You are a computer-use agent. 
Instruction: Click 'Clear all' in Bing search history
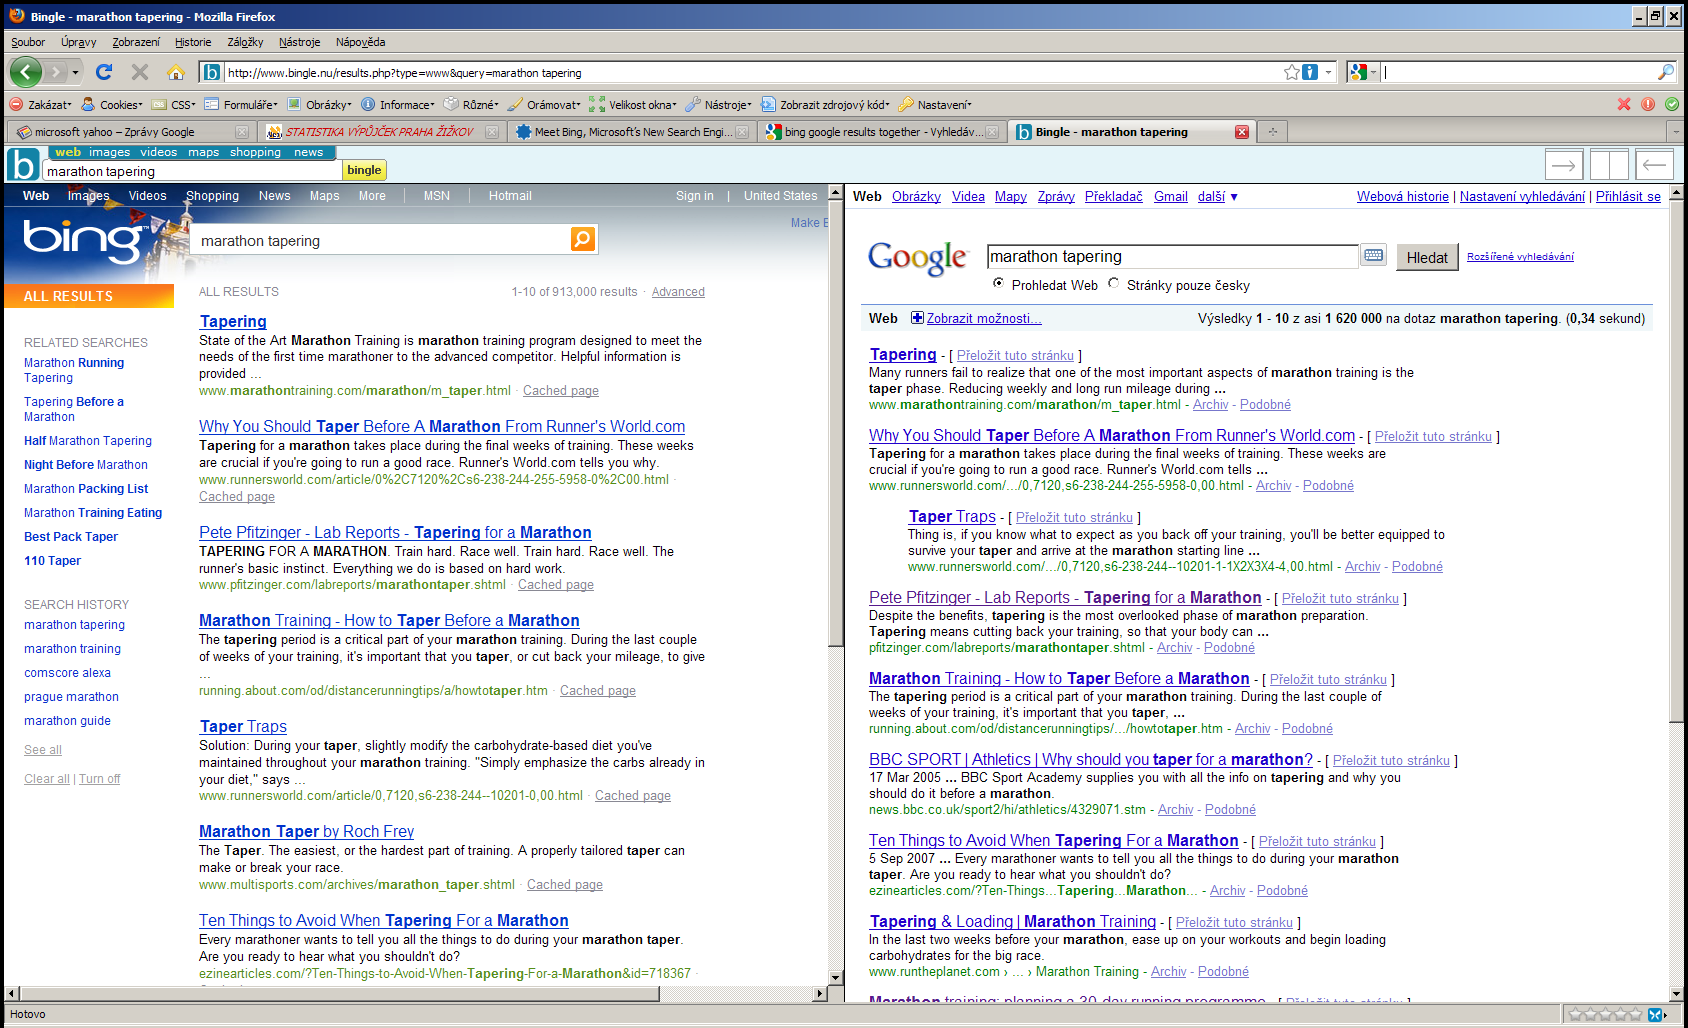(x=47, y=779)
